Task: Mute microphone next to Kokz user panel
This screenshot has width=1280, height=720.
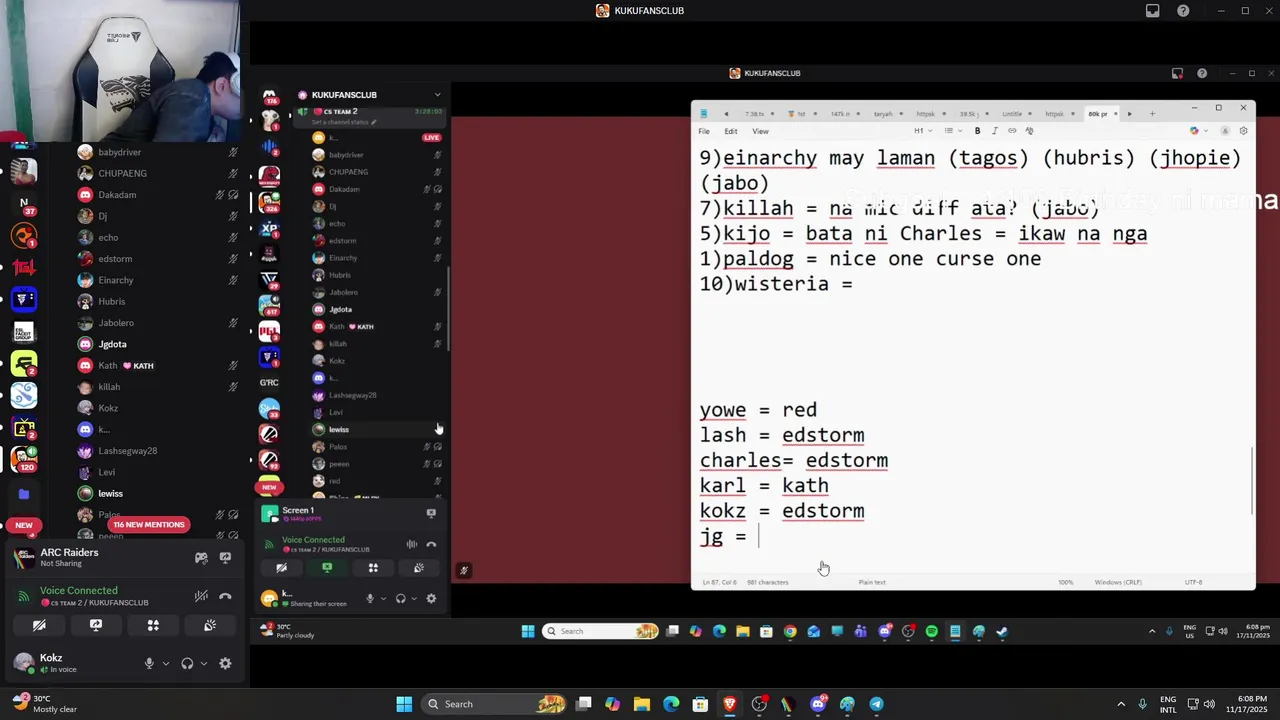Action: (149, 663)
